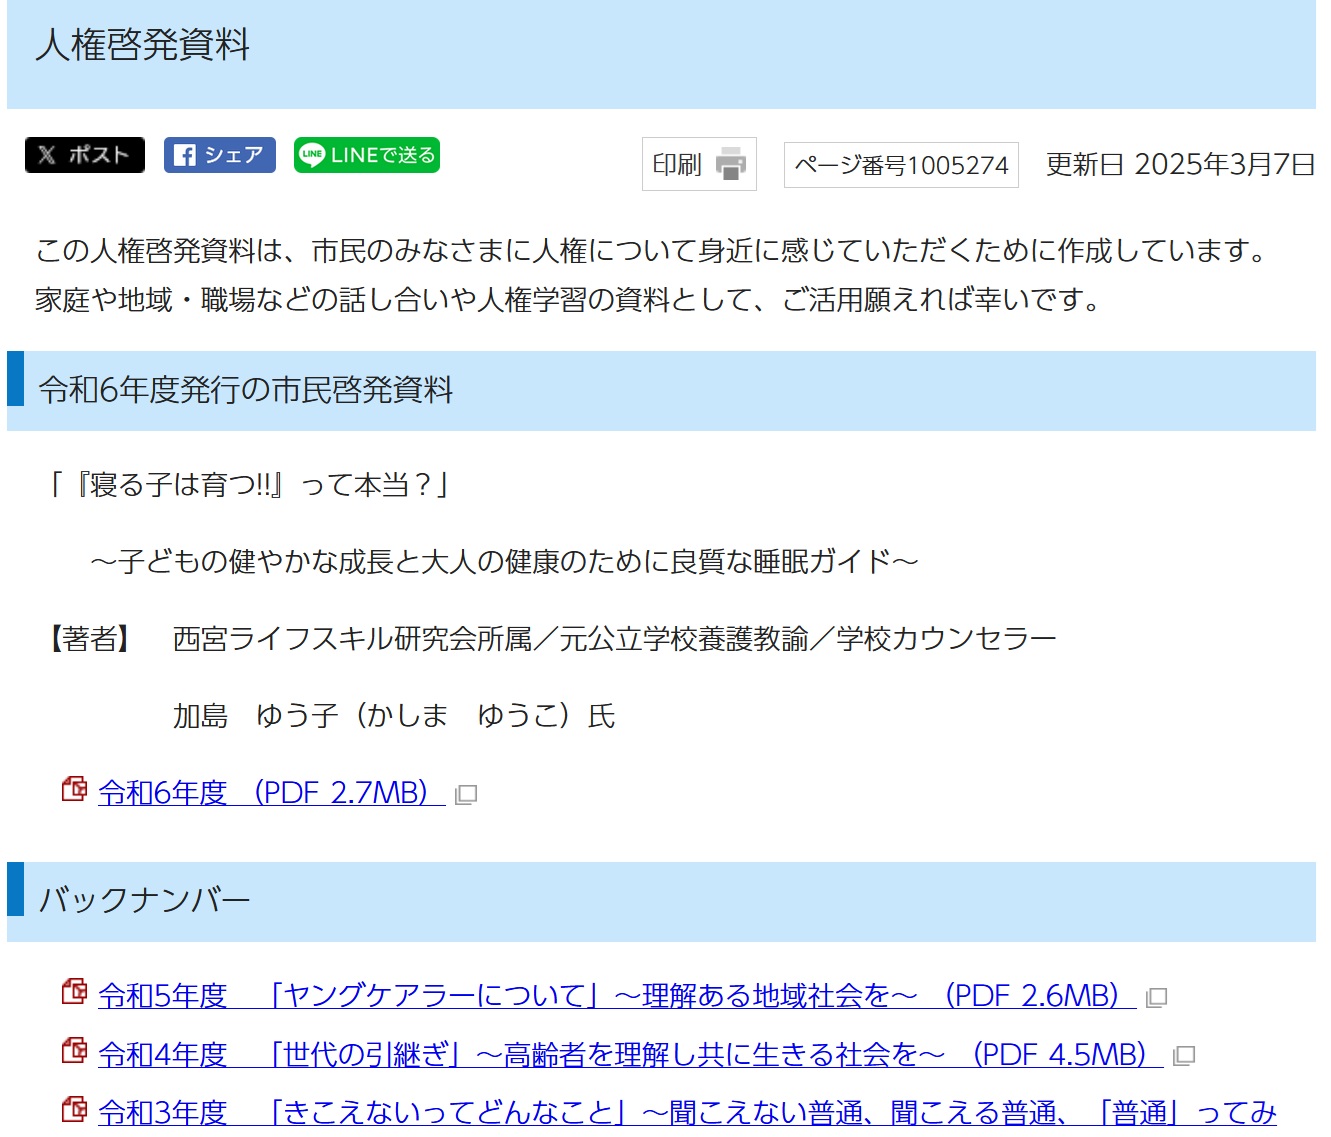The height and width of the screenshot is (1137, 1331).
Task: Send the page with LINEで送る button
Action: [366, 155]
